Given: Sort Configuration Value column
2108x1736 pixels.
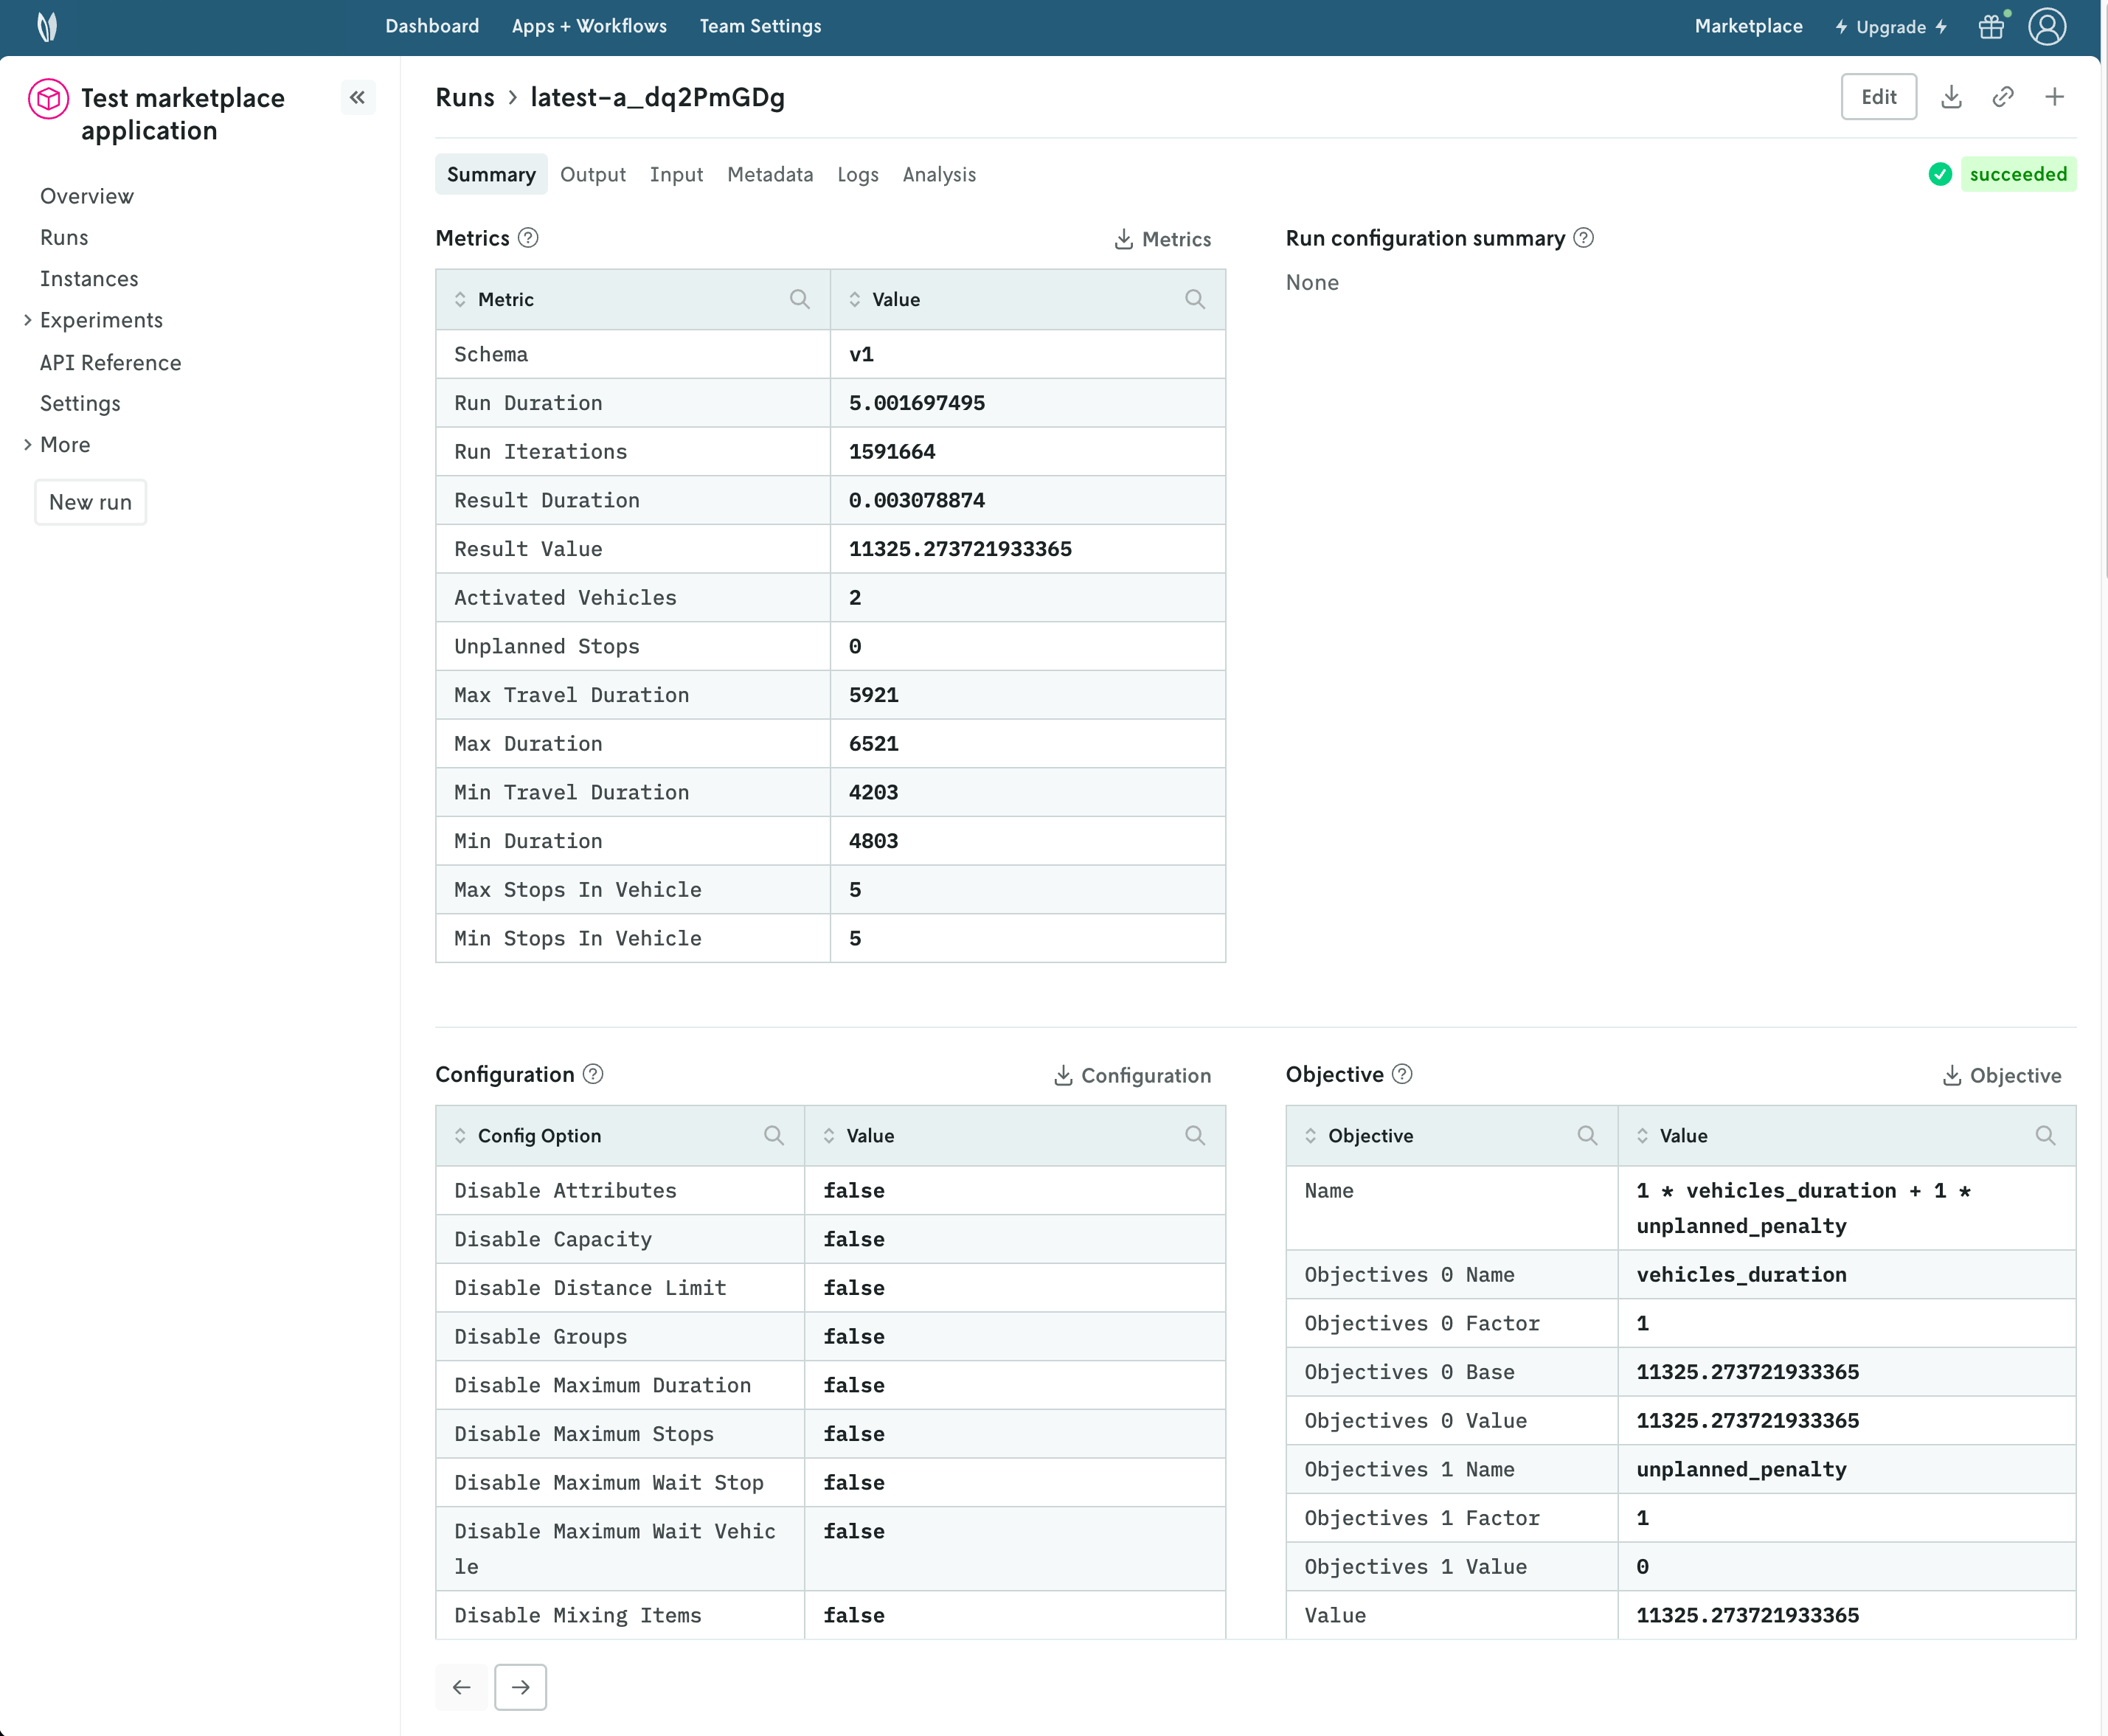Looking at the screenshot, I should (829, 1135).
